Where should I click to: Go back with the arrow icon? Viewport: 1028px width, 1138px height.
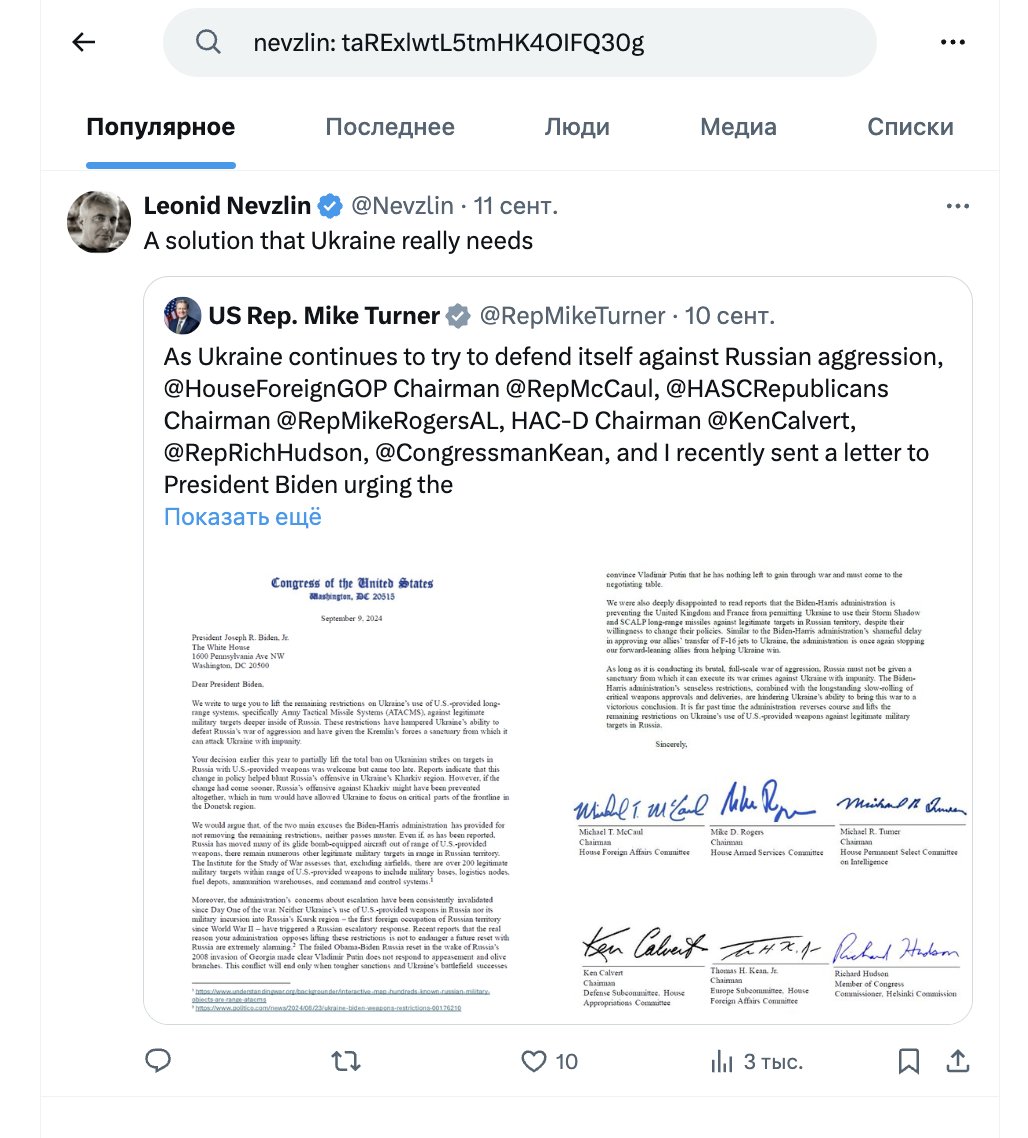[x=83, y=42]
